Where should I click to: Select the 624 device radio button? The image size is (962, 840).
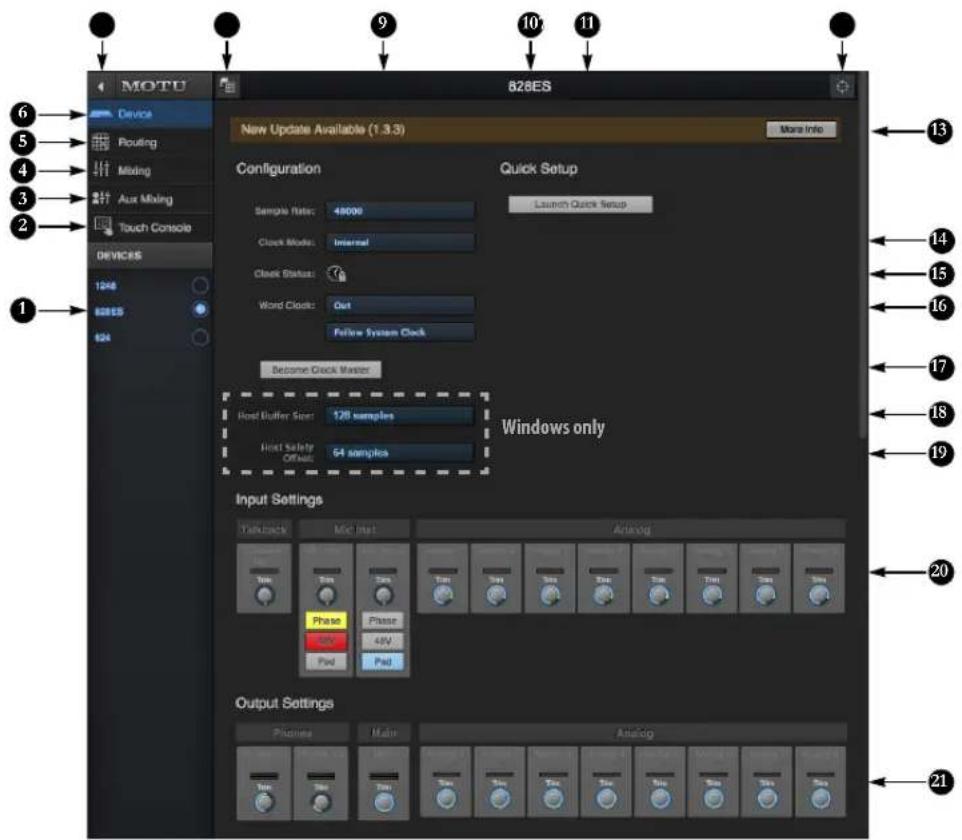coord(200,337)
